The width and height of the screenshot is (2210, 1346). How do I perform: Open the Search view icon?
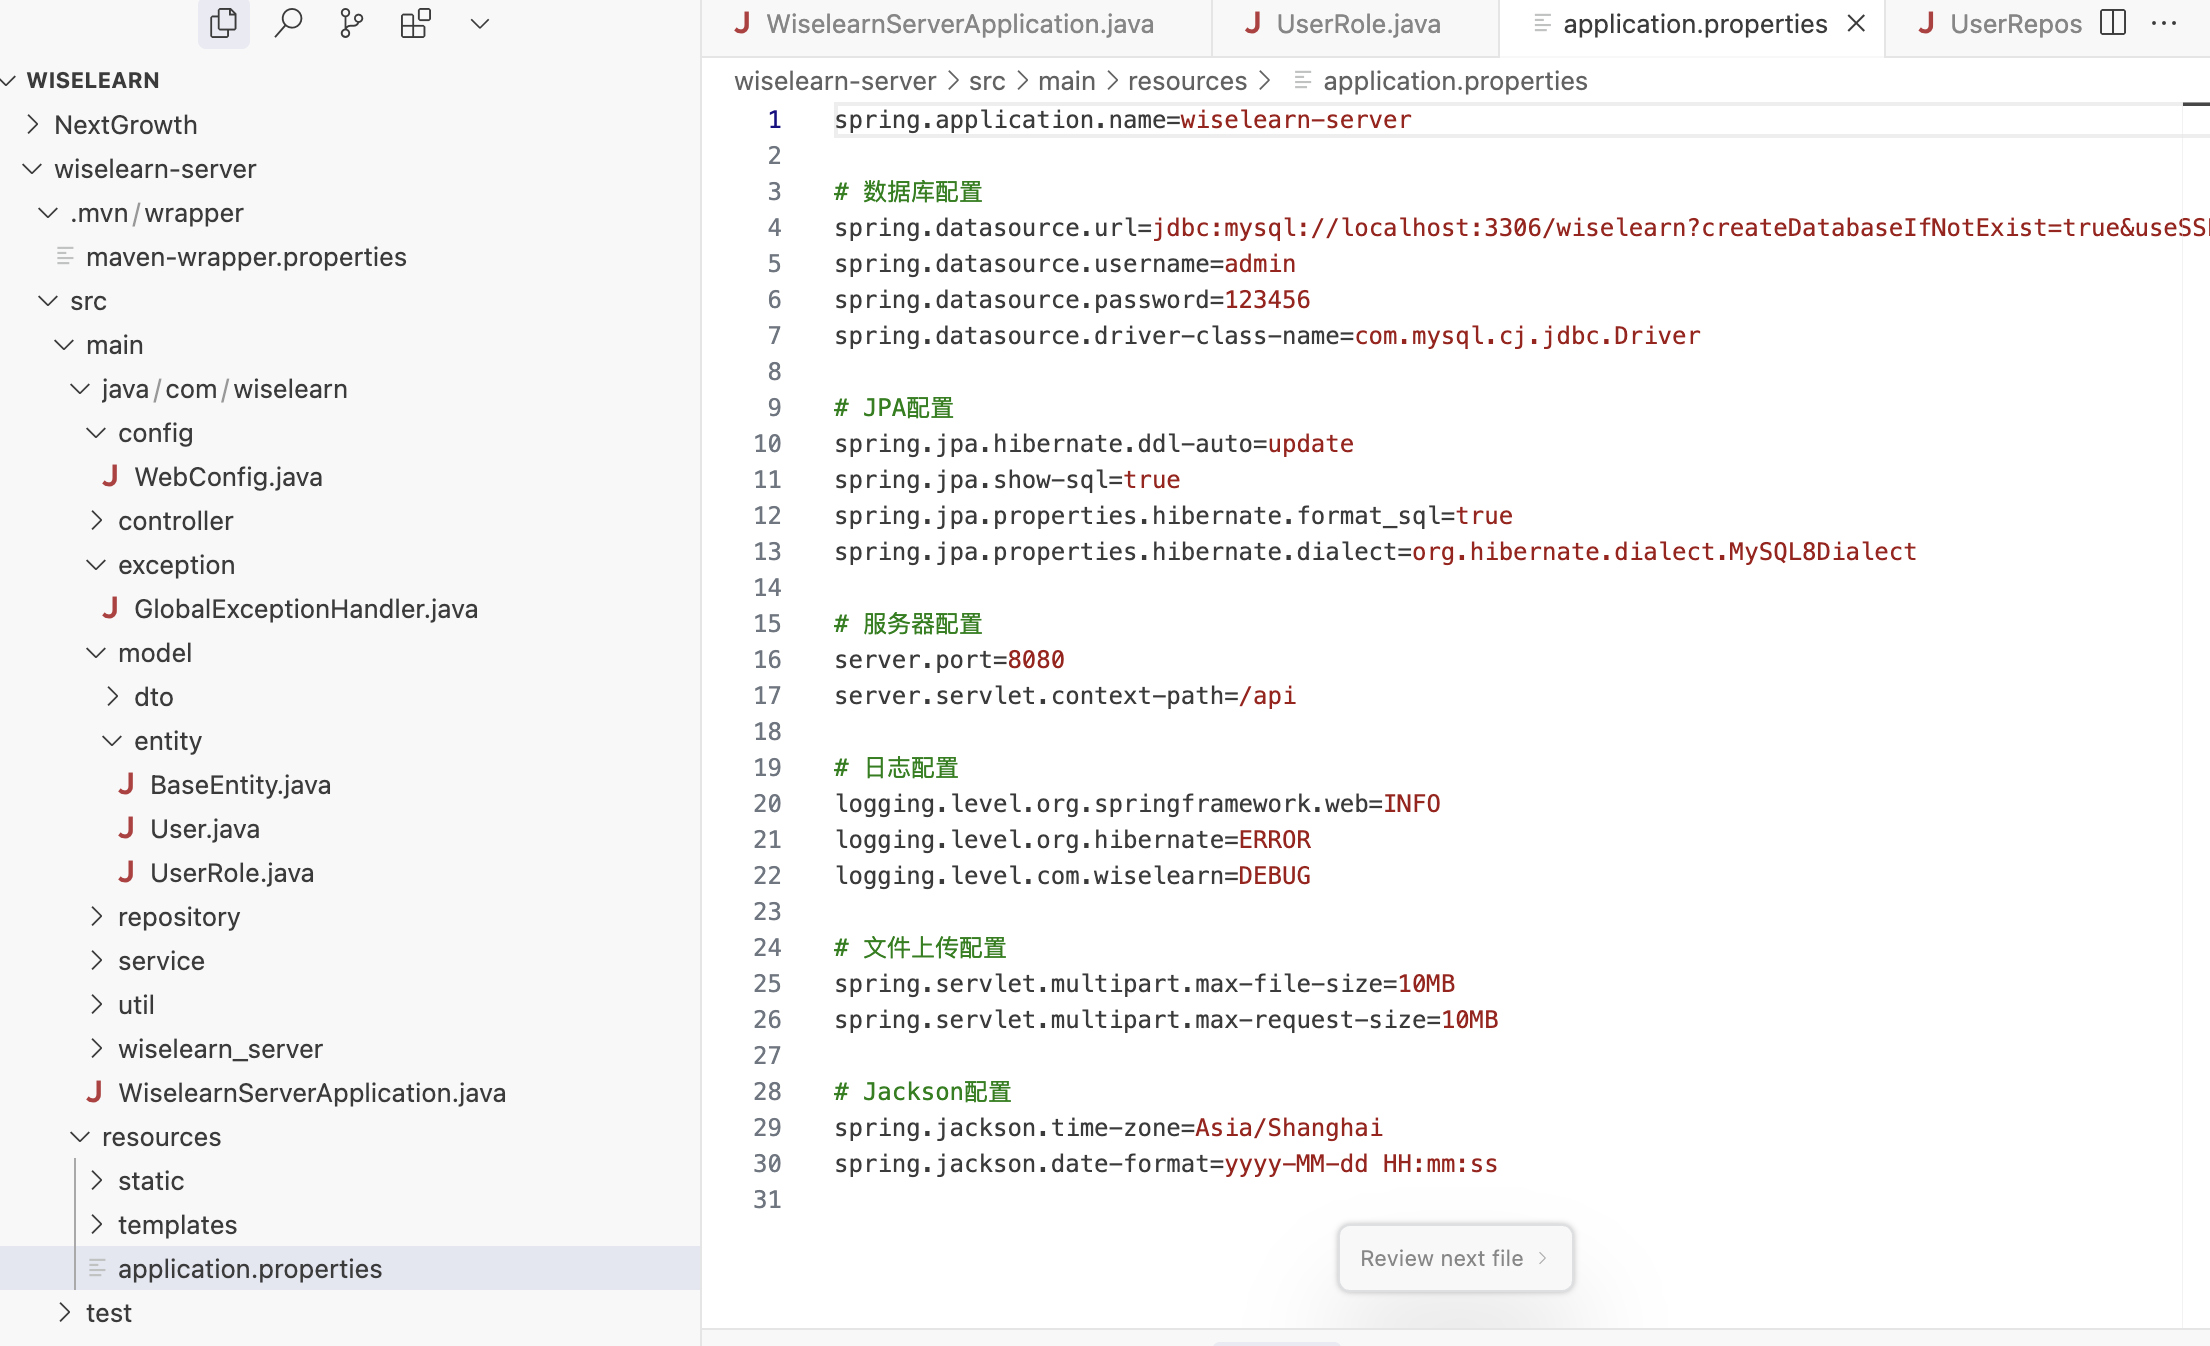[288, 23]
